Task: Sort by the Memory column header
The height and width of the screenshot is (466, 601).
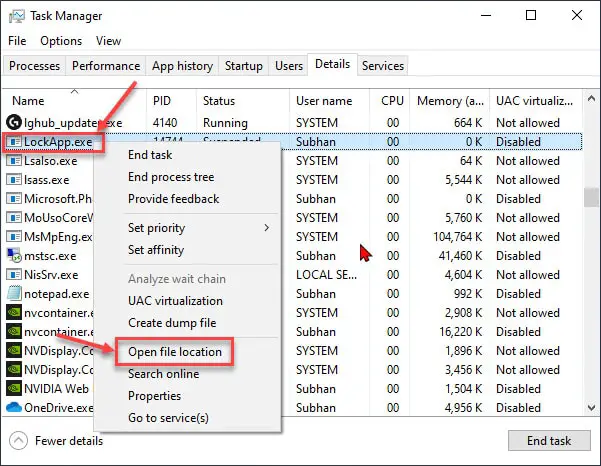Action: pyautogui.click(x=450, y=101)
